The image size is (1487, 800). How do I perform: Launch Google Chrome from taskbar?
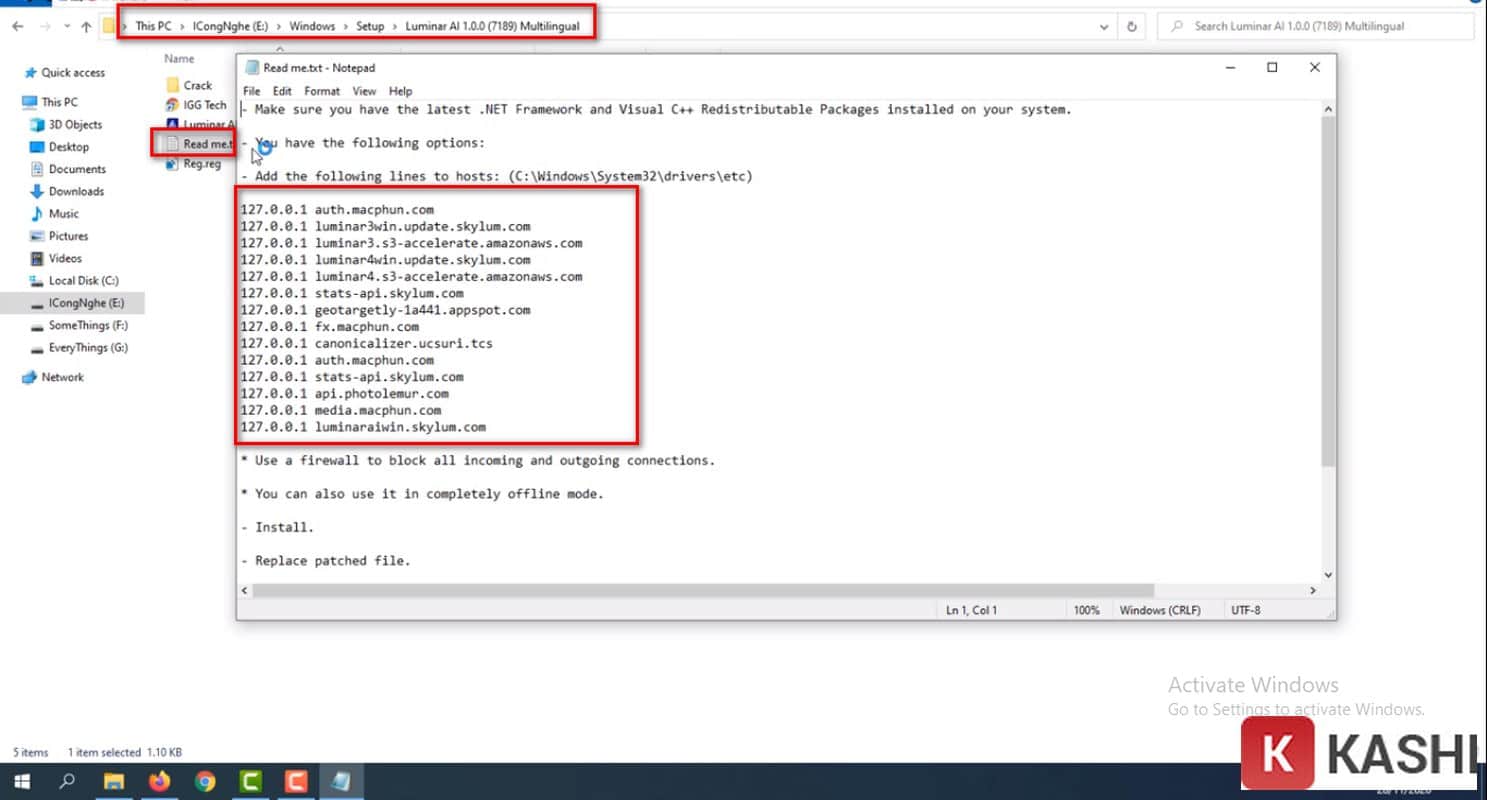(x=205, y=782)
